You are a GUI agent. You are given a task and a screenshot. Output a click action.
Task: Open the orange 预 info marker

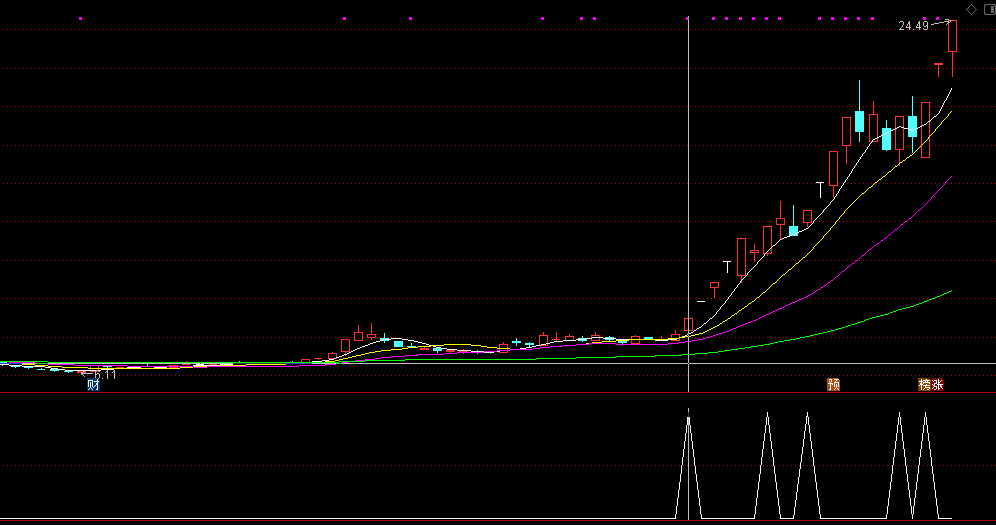(x=833, y=384)
